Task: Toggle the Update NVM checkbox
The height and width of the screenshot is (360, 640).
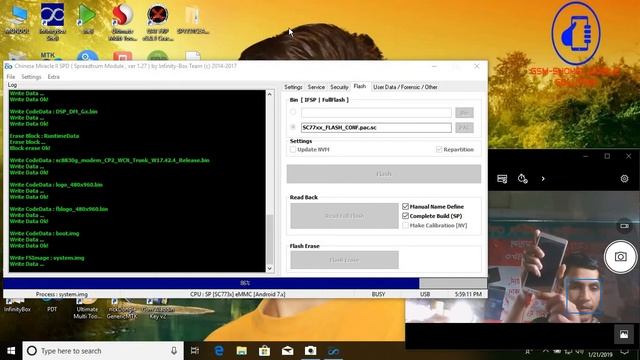Action: tap(293, 149)
